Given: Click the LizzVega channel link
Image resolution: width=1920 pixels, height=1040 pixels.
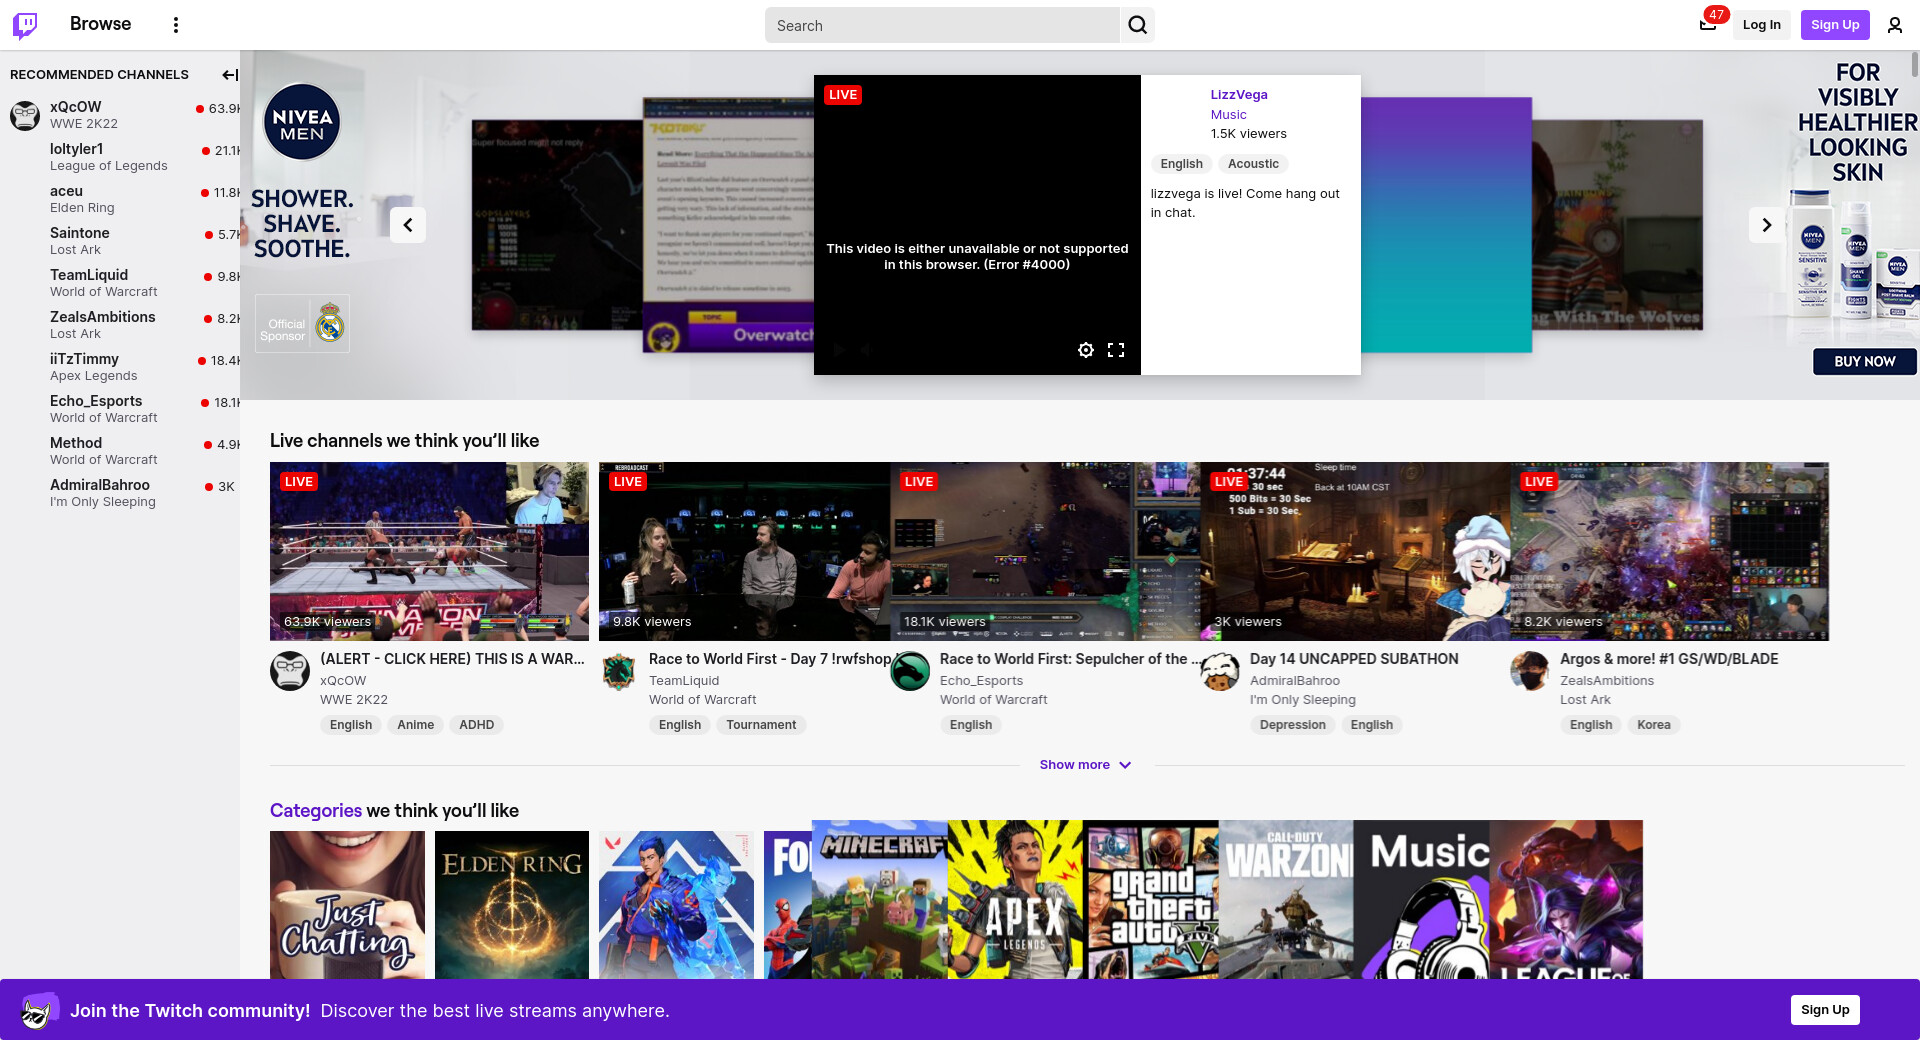Looking at the screenshot, I should (x=1238, y=95).
